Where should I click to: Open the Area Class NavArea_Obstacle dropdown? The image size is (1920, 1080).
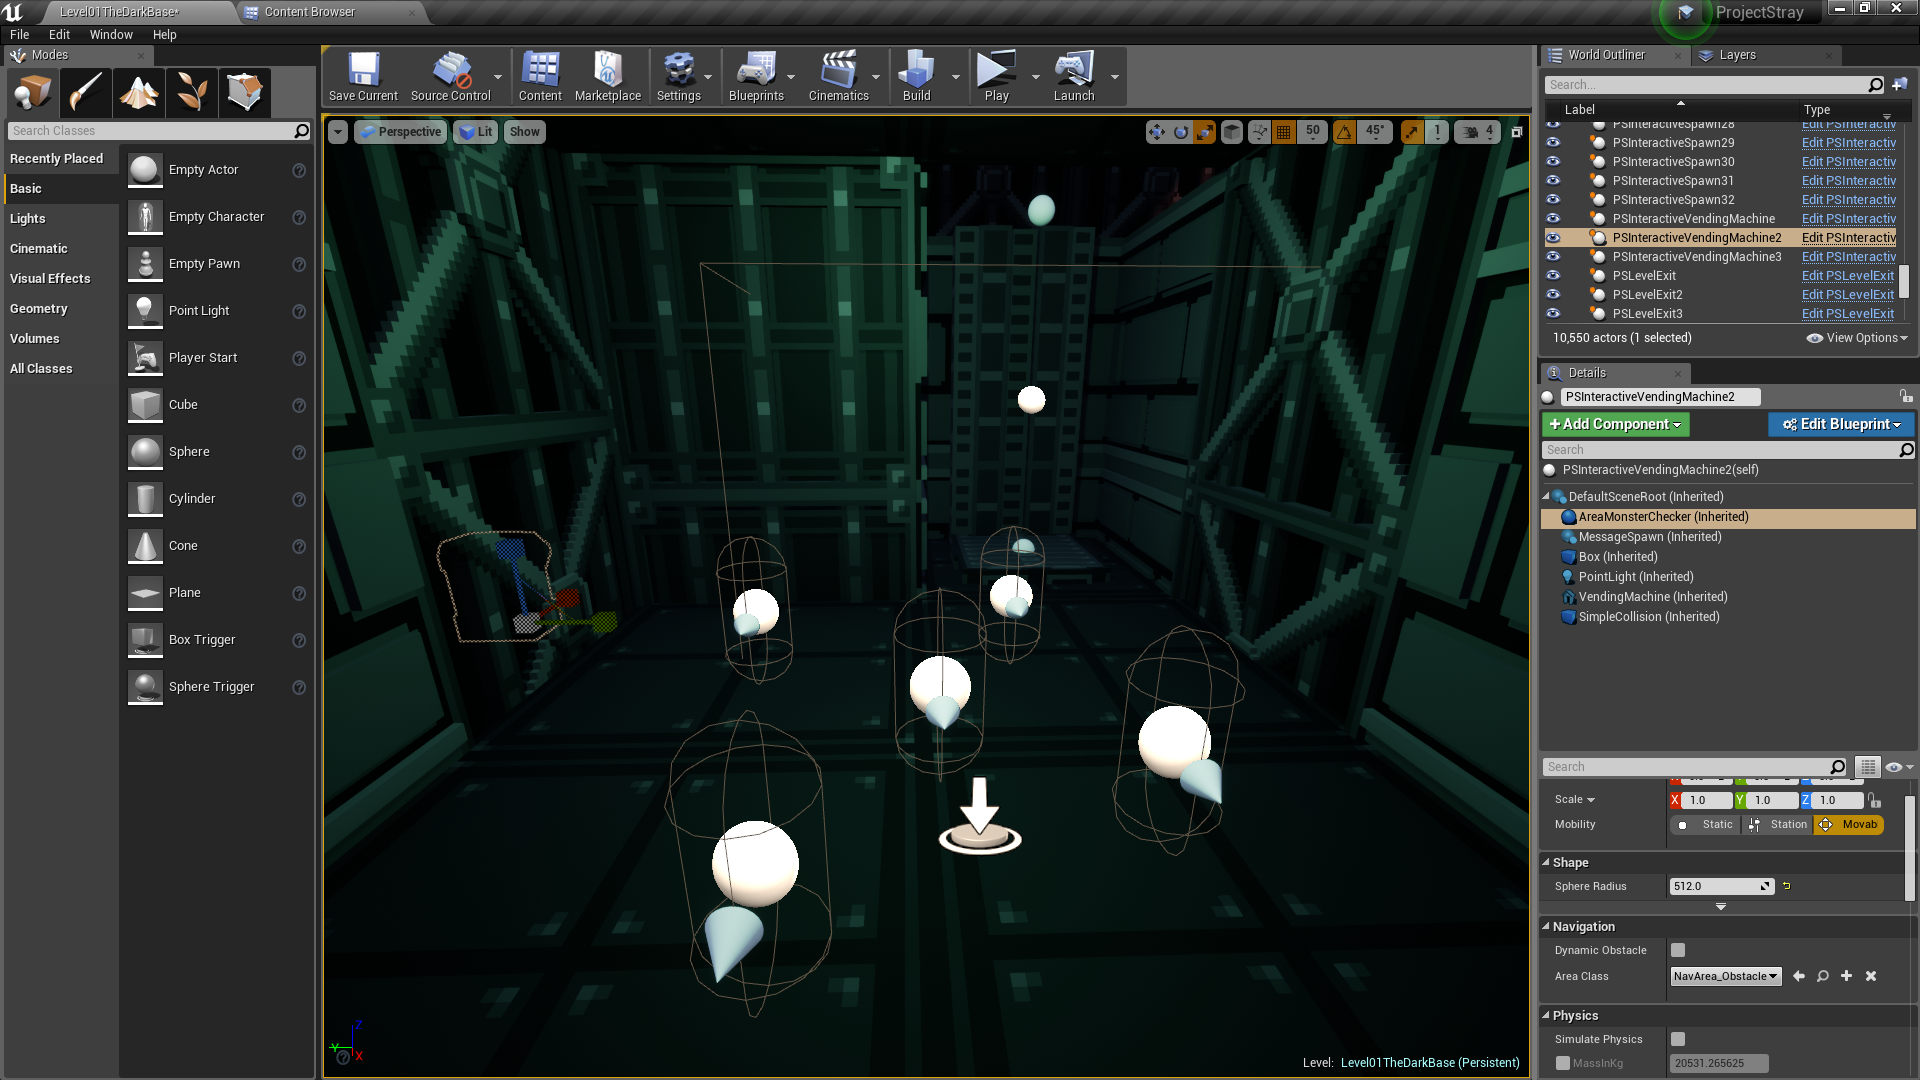coord(1725,976)
